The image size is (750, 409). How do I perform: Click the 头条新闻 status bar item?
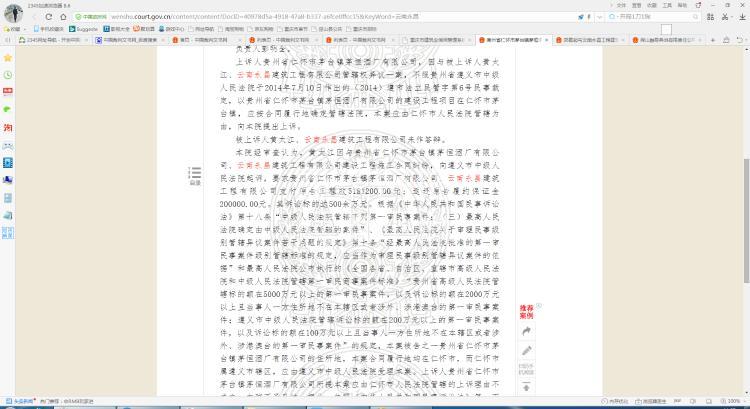pyautogui.click(x=20, y=401)
